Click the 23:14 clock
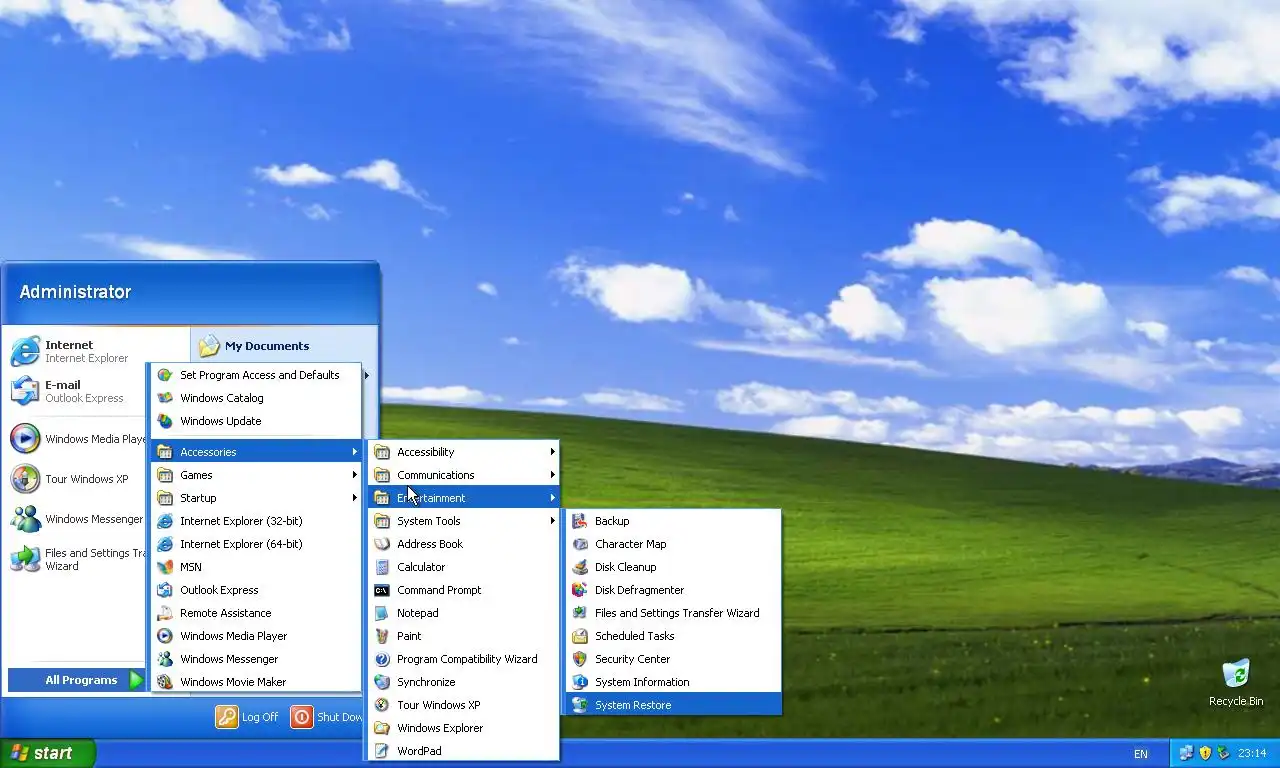1280x768 pixels. tap(1252, 753)
